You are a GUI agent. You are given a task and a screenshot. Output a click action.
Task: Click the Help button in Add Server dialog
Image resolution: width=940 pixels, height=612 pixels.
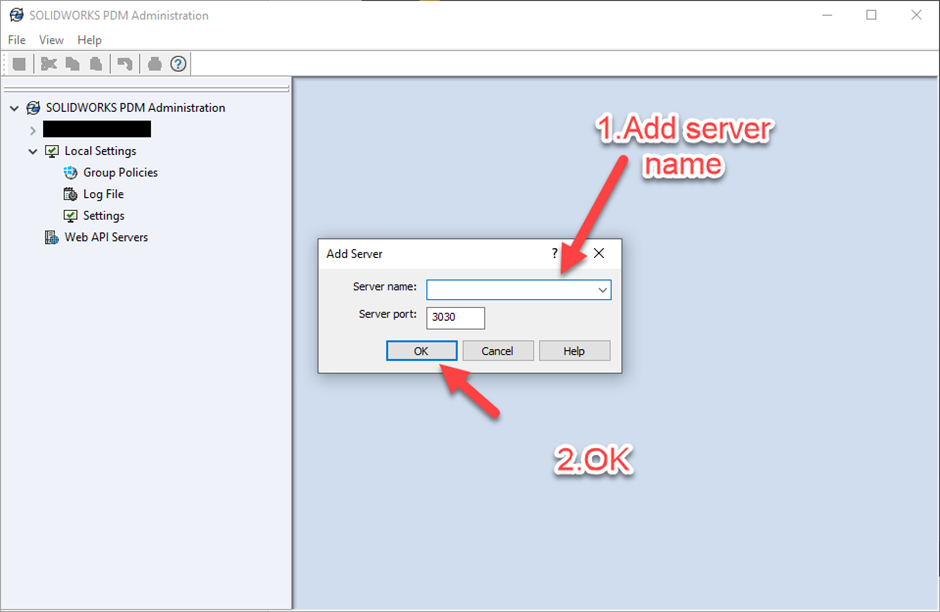(x=574, y=351)
